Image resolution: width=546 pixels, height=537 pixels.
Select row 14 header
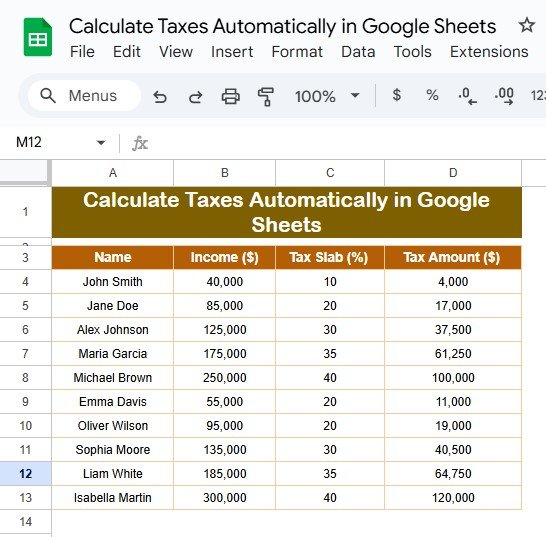[x=25, y=522]
